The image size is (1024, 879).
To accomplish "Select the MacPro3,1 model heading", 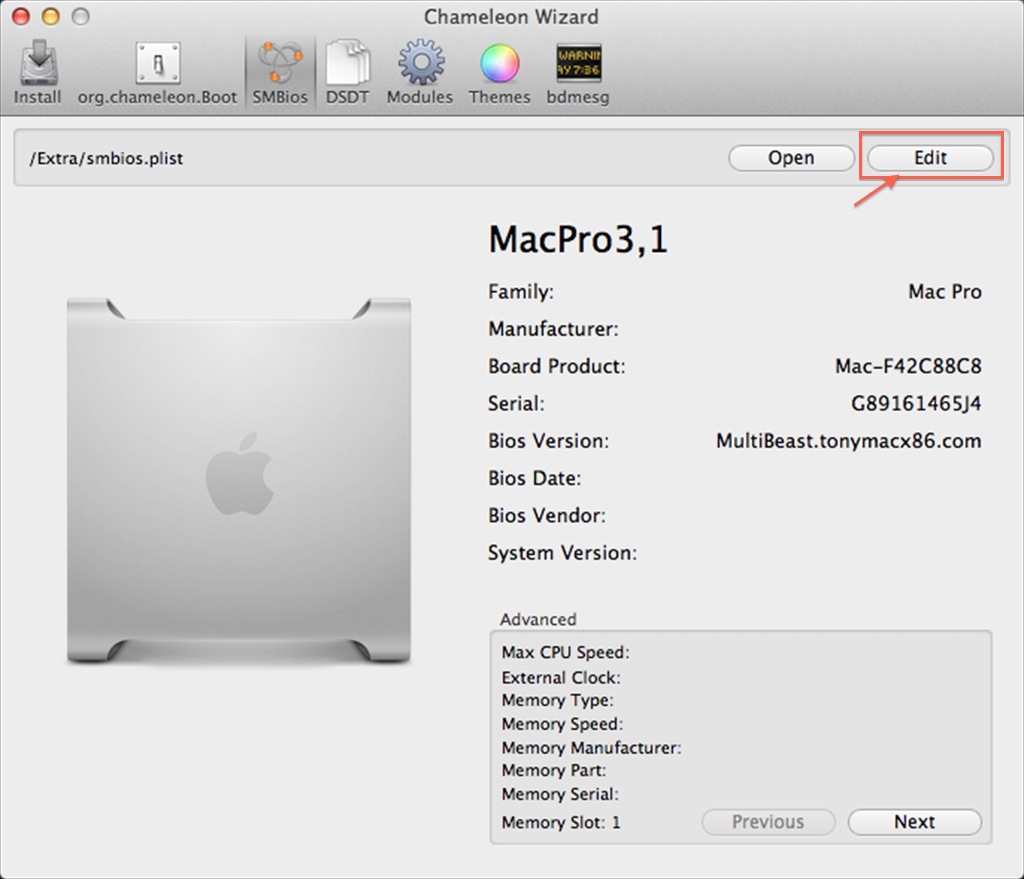I will tap(578, 239).
